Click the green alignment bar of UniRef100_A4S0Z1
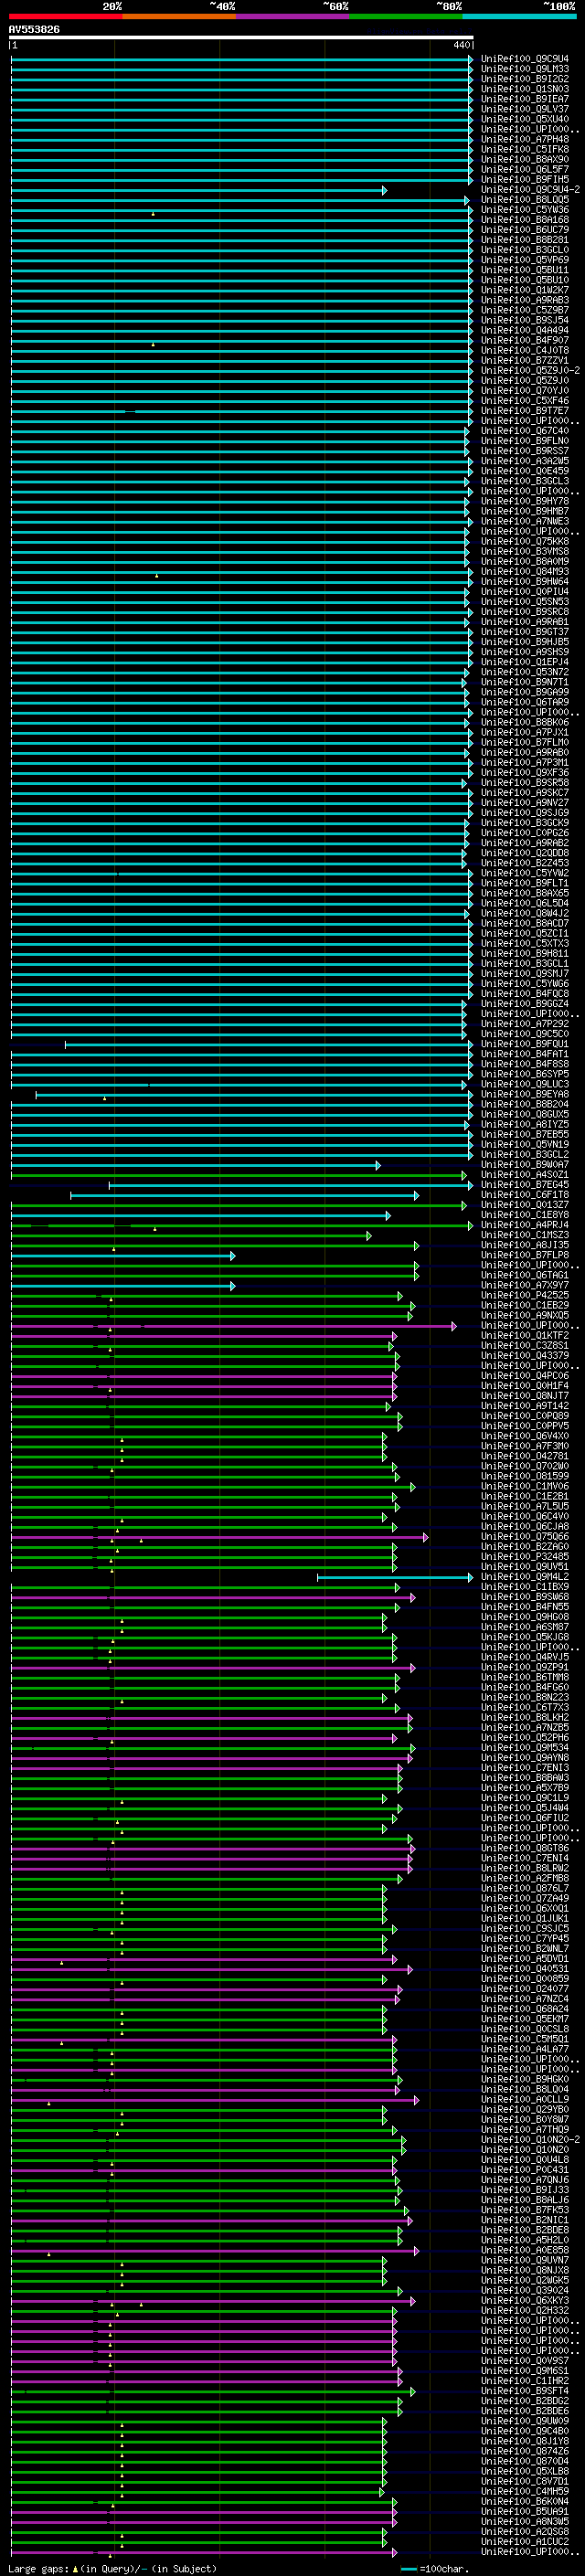Screen dimensions: 585x2576 (x=239, y=1176)
